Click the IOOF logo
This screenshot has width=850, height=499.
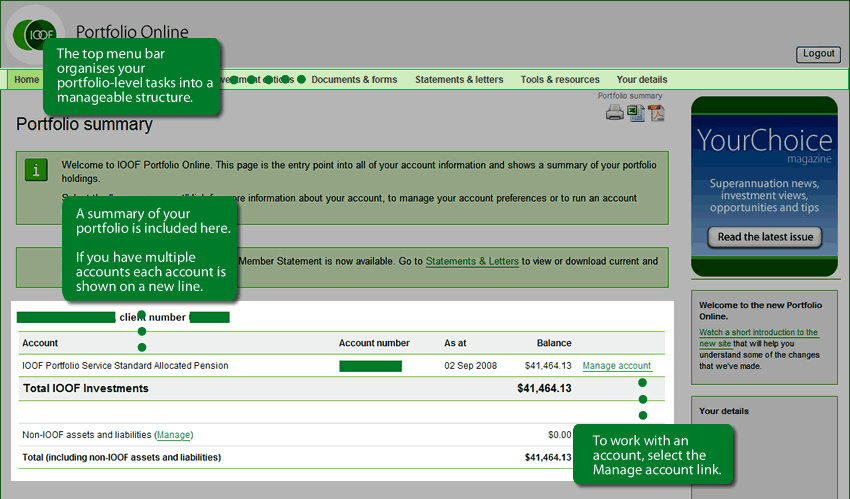click(35, 35)
